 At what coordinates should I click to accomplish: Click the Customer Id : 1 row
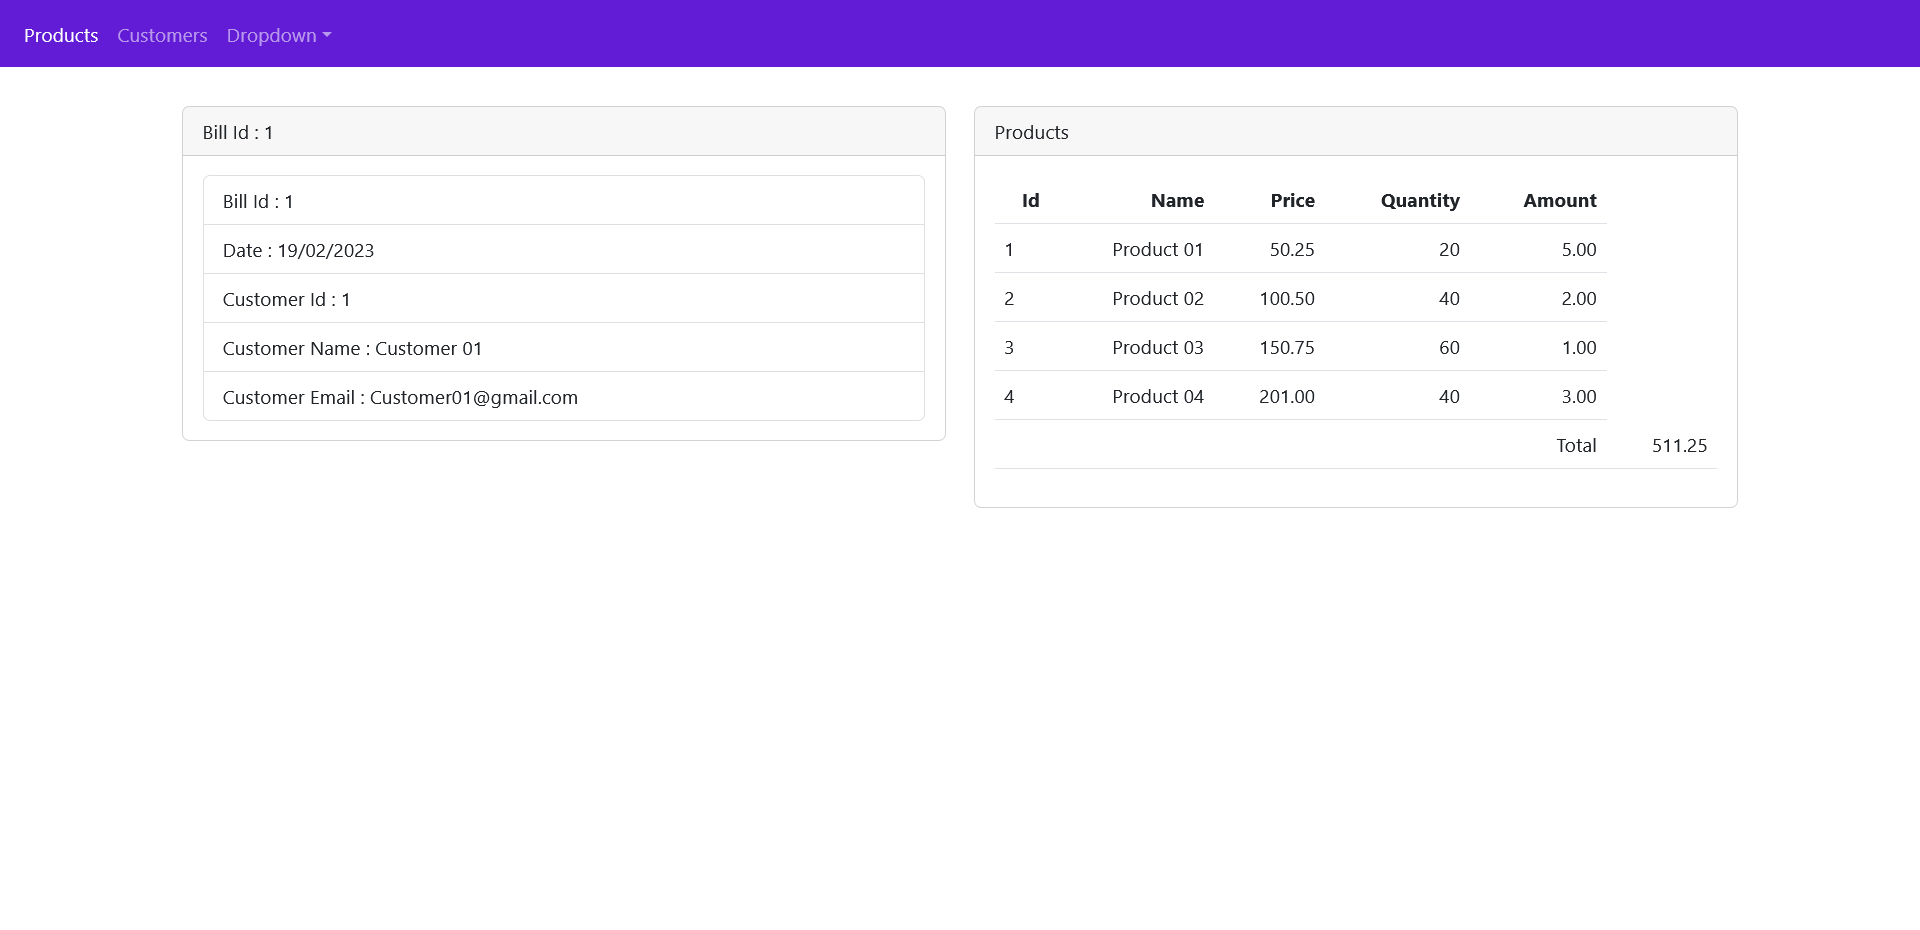(x=287, y=299)
